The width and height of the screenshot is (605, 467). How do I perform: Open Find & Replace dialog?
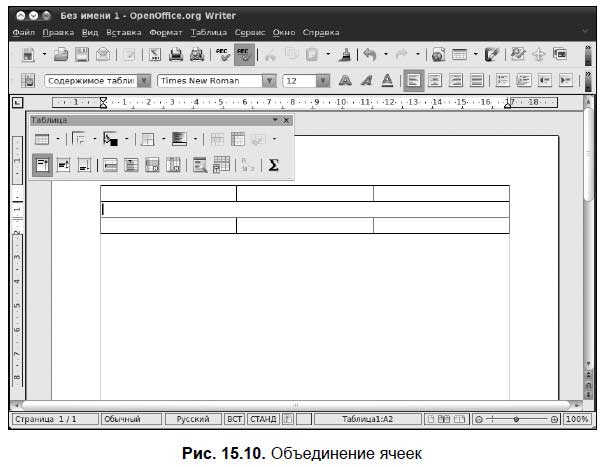(x=518, y=55)
